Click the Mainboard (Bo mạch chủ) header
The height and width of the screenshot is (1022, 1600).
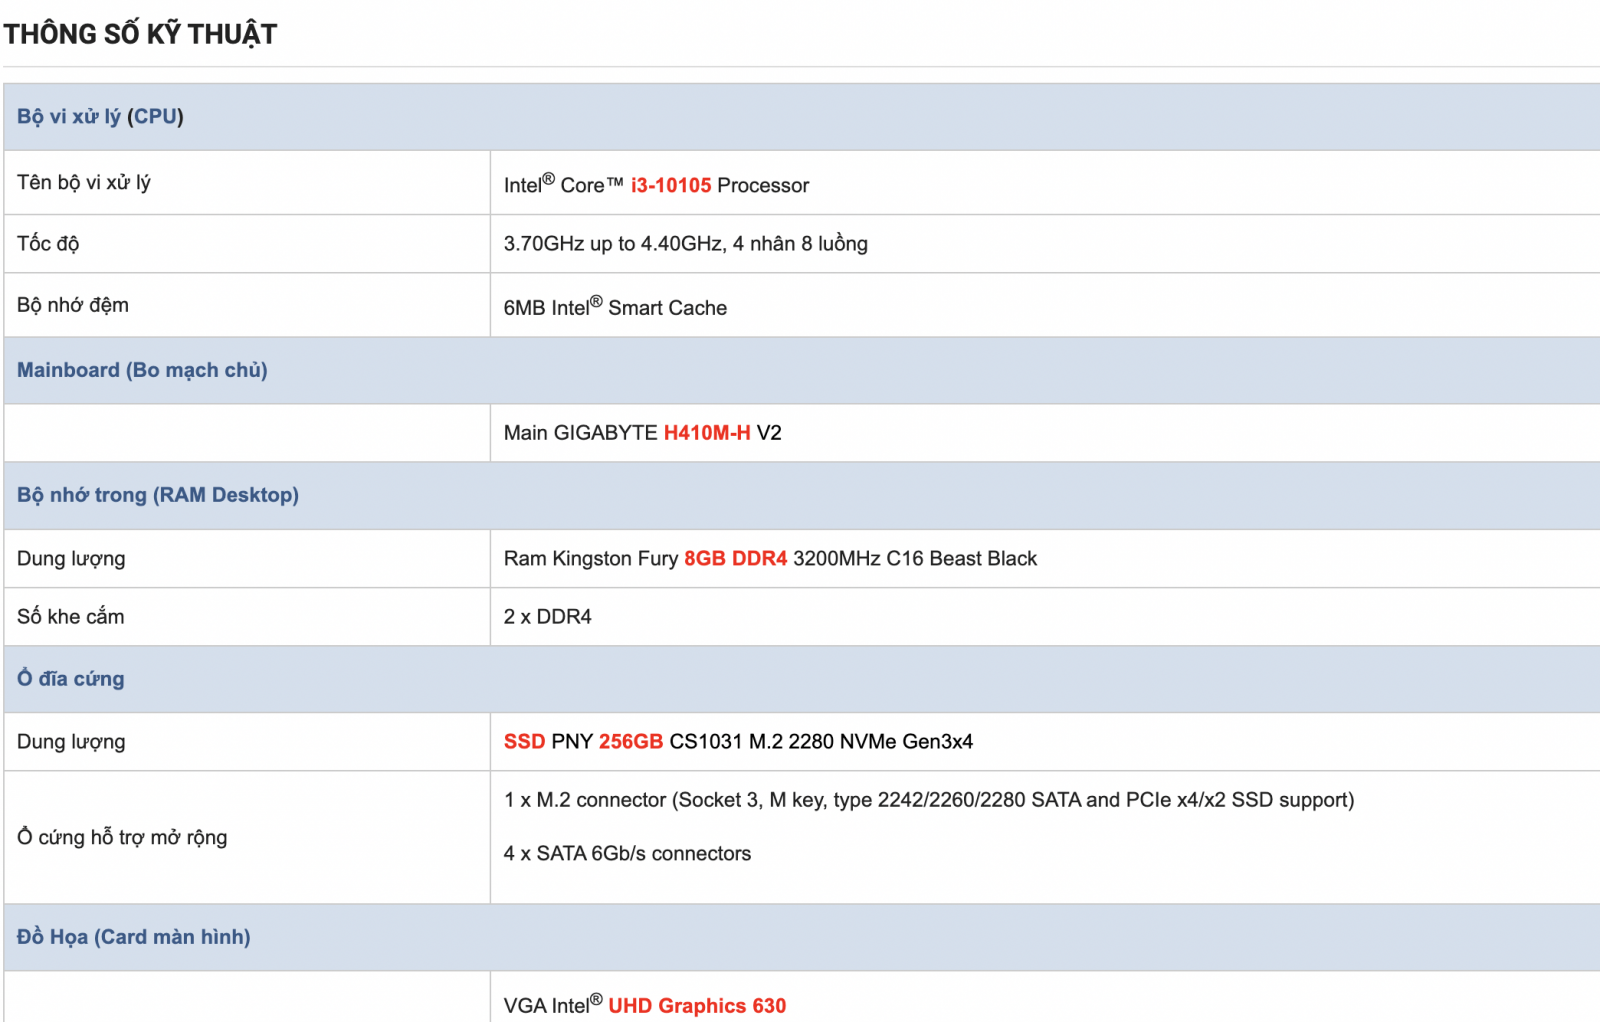(x=142, y=370)
